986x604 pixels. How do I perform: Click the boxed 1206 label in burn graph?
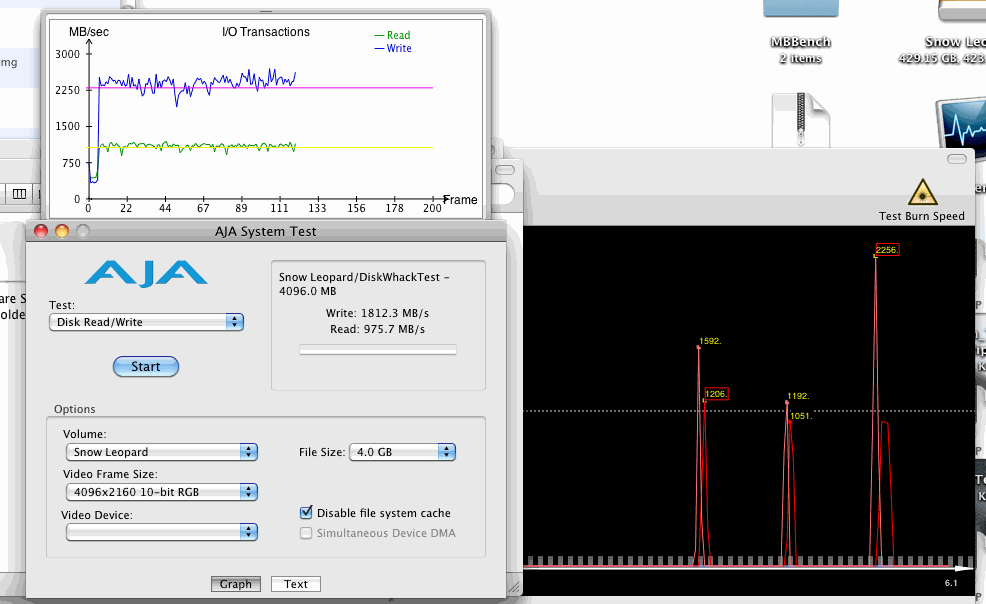coord(716,394)
